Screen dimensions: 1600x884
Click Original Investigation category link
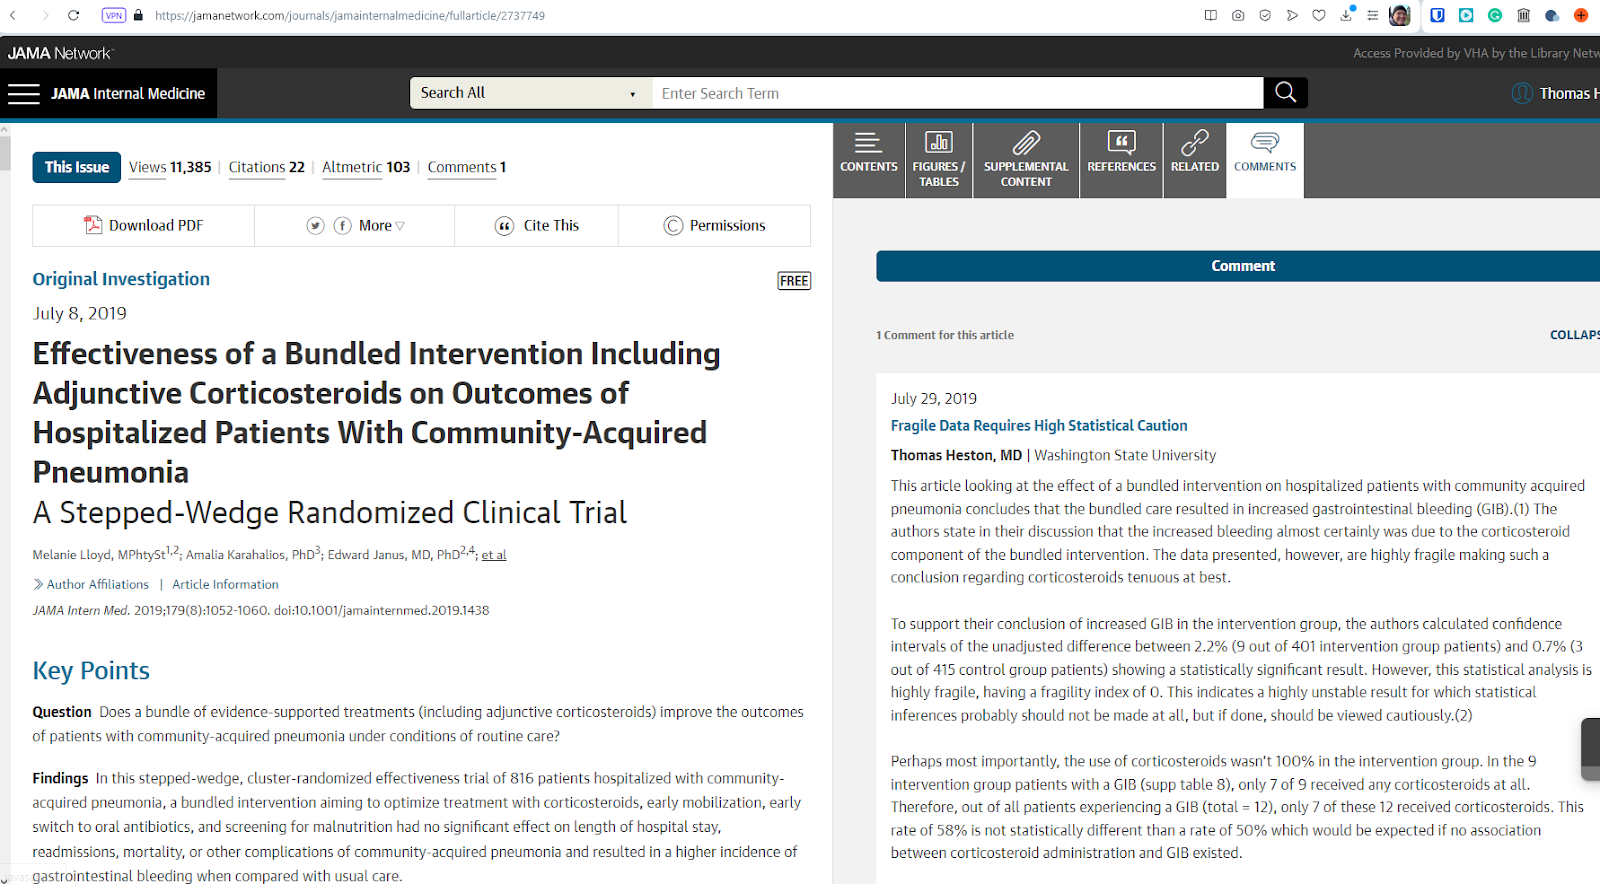[121, 279]
